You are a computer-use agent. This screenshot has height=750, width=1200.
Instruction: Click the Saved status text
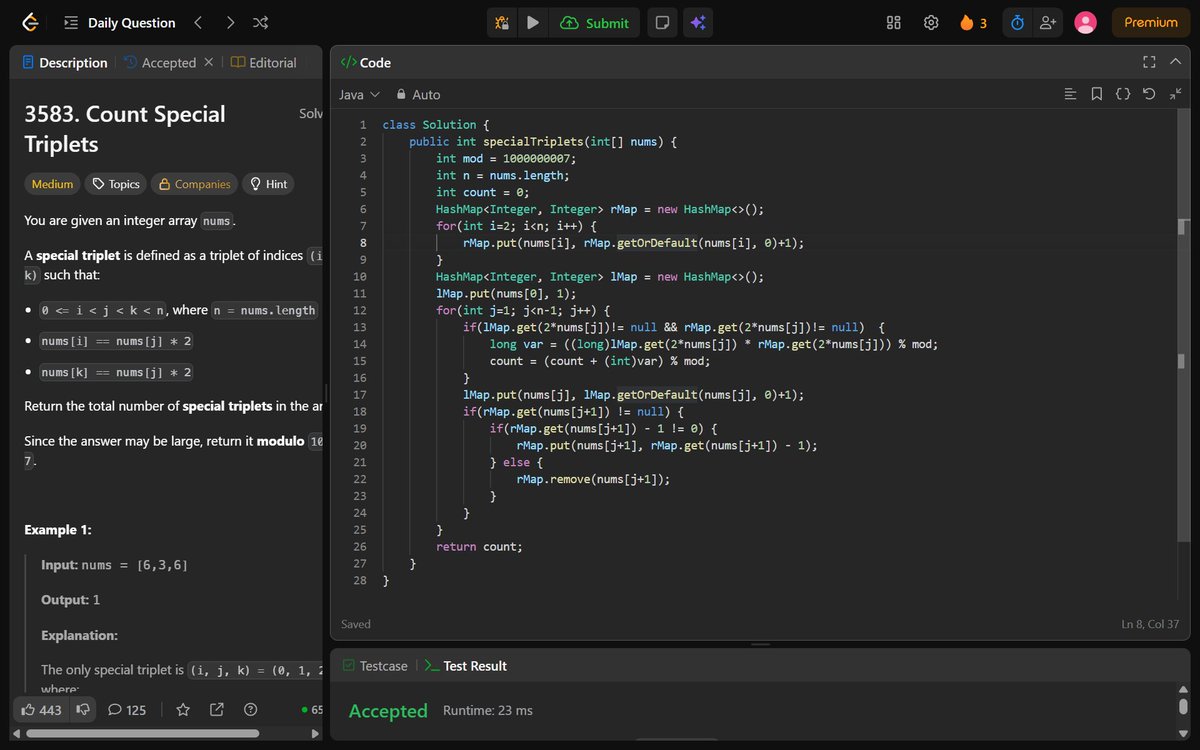tap(356, 624)
